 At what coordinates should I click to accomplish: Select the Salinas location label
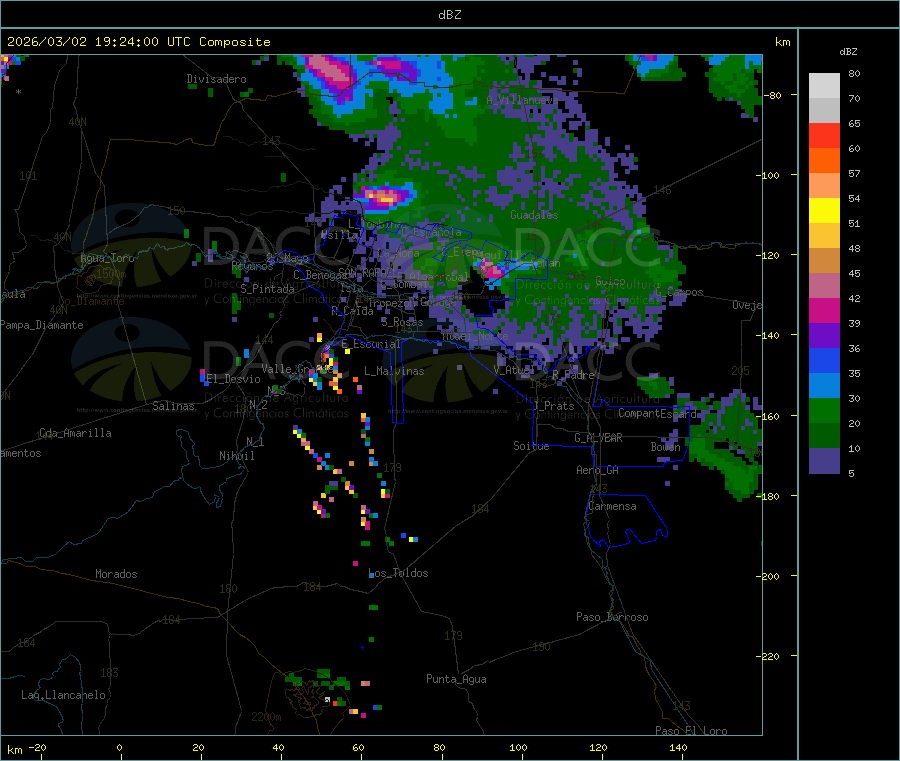173,406
